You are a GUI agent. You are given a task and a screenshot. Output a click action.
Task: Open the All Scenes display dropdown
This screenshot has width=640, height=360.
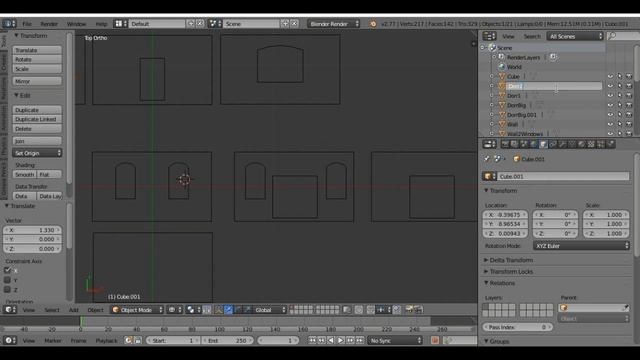click(x=575, y=36)
